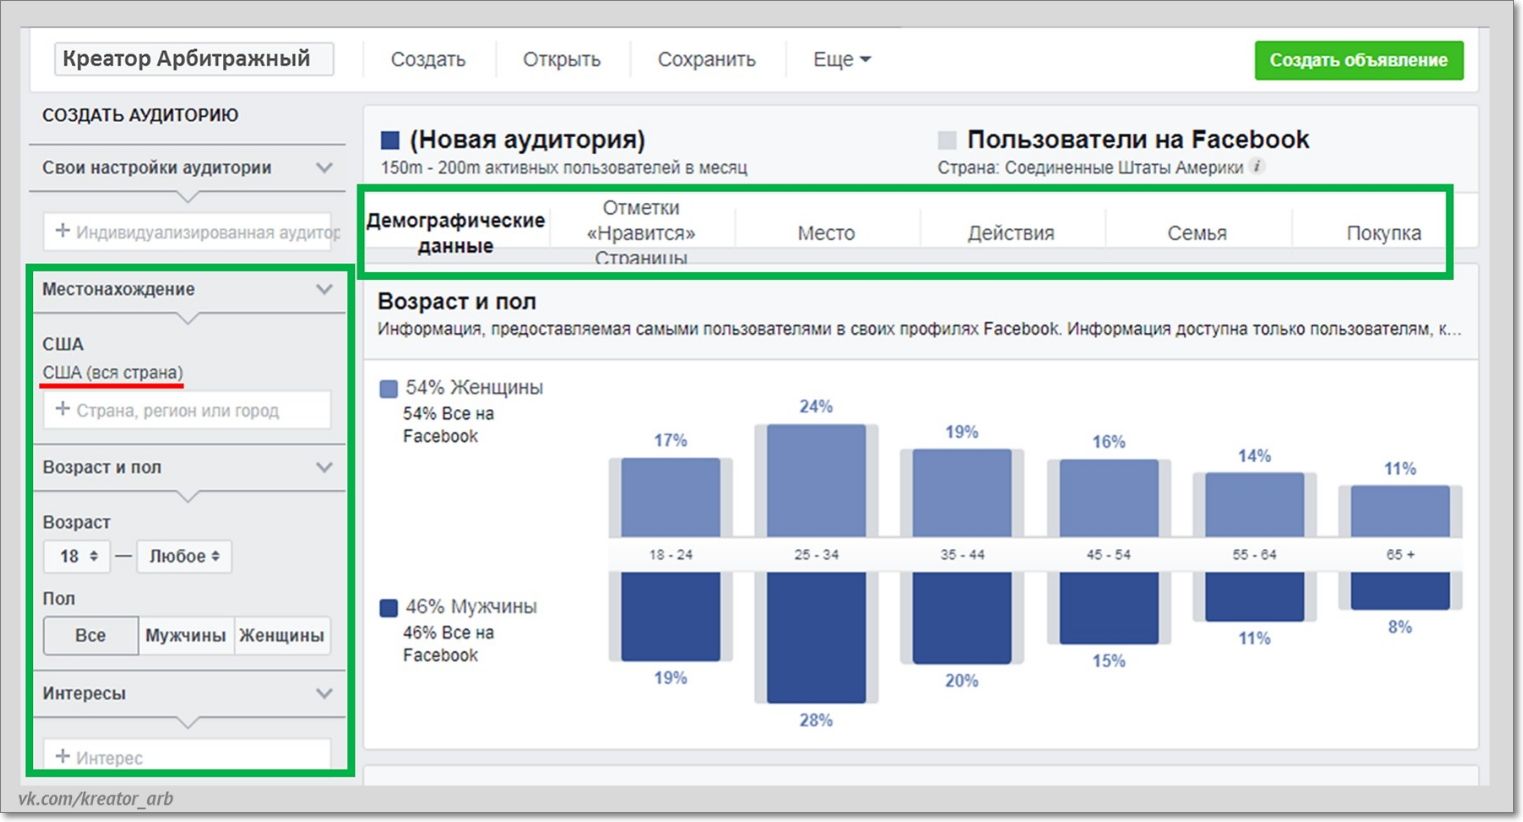Open the minimum age 18 dropdown
This screenshot has height=822, width=1523.
click(77, 556)
